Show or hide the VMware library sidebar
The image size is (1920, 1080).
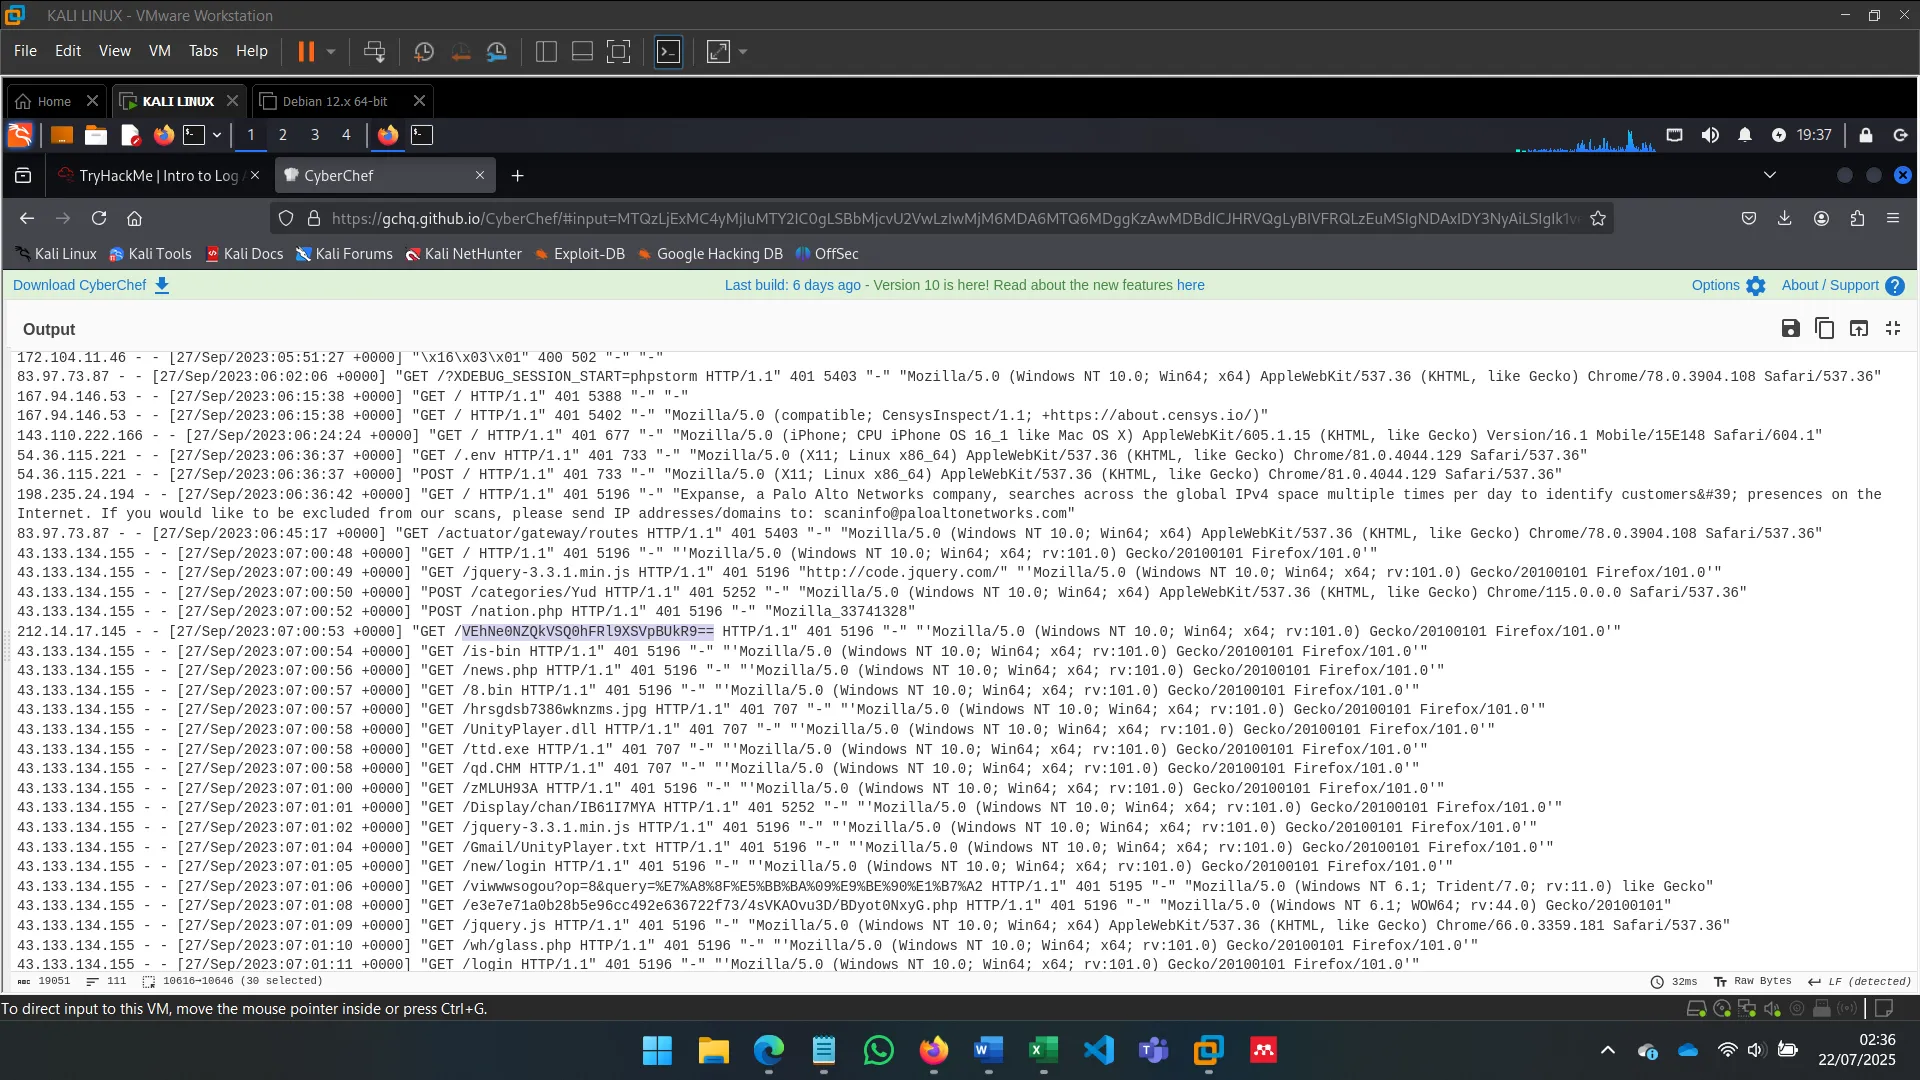point(546,51)
